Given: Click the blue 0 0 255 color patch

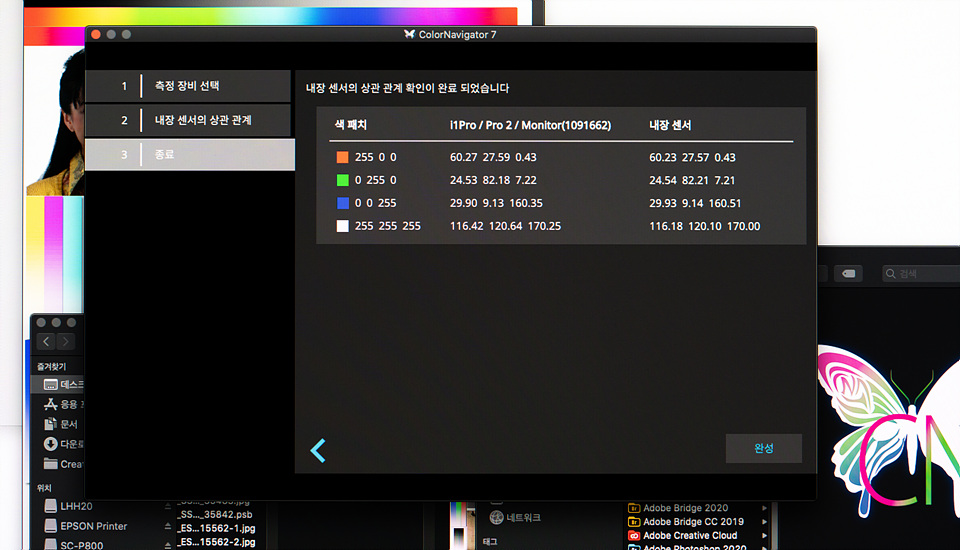Looking at the screenshot, I should tap(342, 203).
